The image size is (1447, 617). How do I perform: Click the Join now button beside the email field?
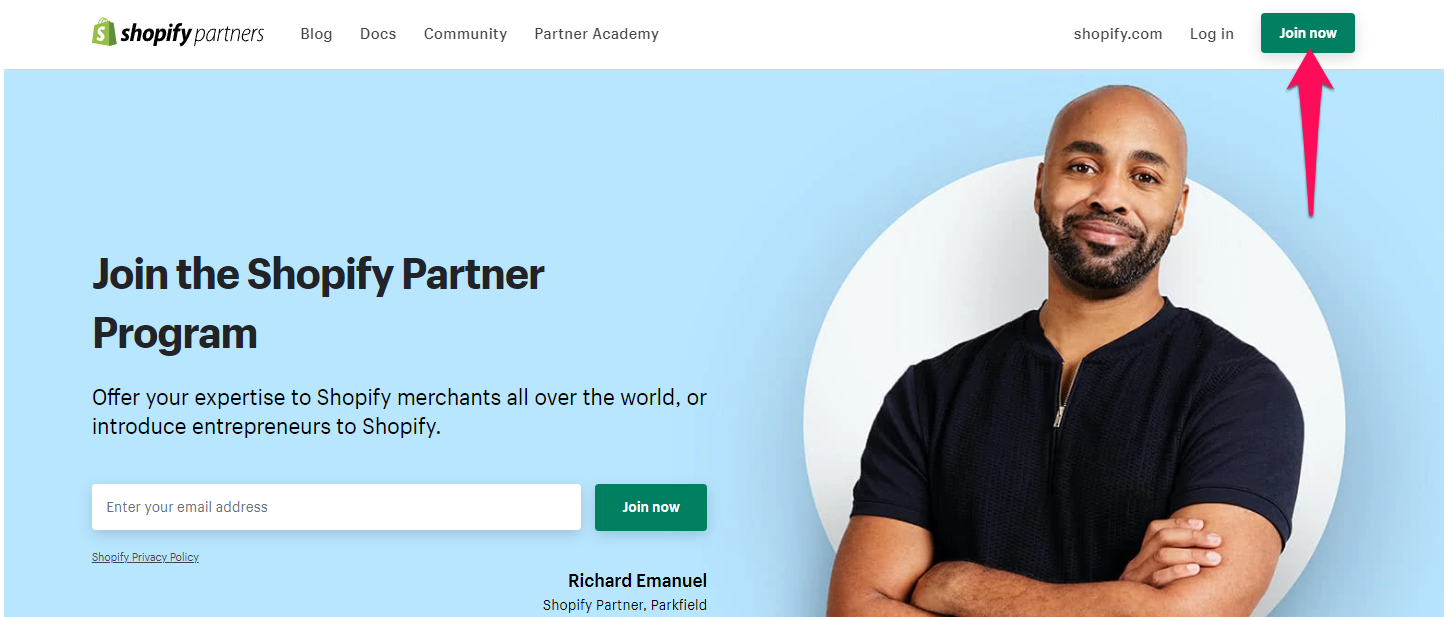pyautogui.click(x=651, y=507)
